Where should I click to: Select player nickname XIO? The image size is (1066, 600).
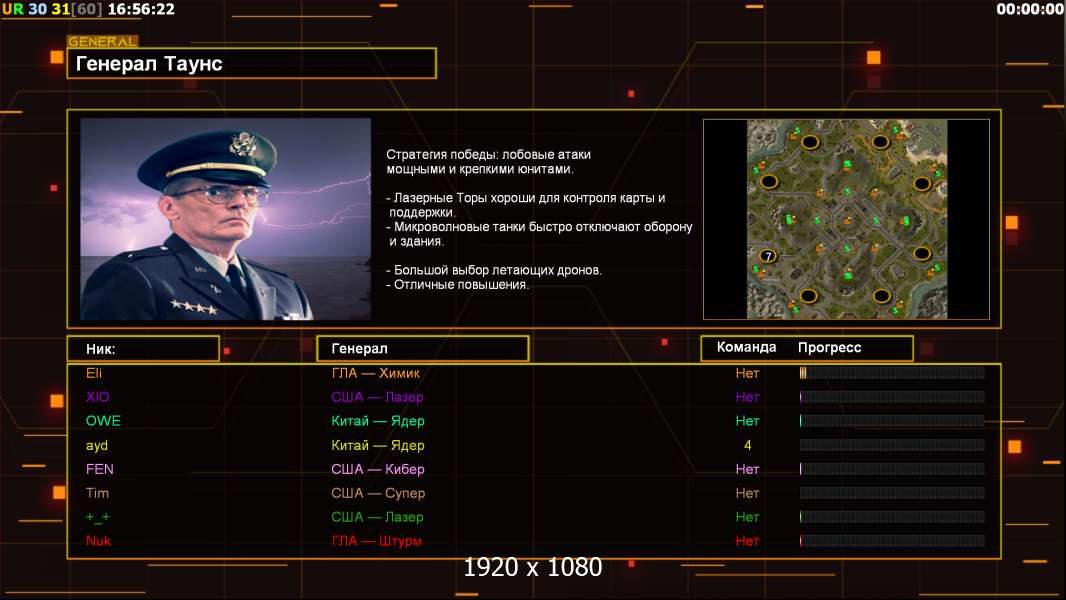tap(97, 397)
